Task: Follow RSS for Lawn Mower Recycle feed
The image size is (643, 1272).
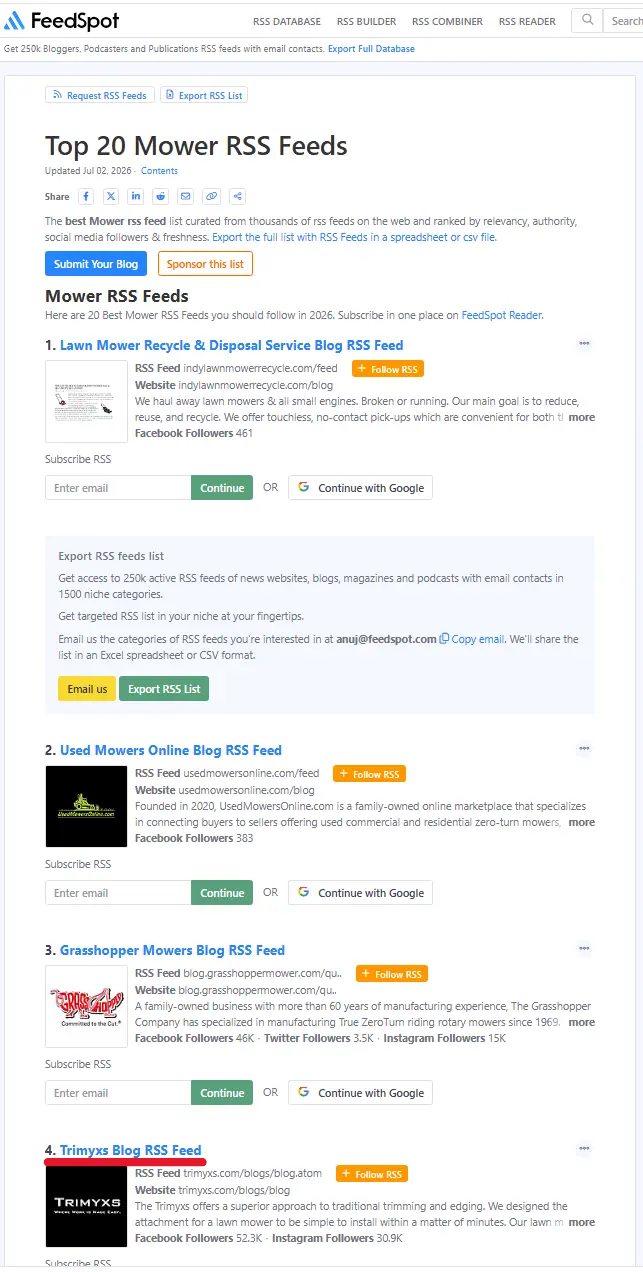Action: click(388, 369)
